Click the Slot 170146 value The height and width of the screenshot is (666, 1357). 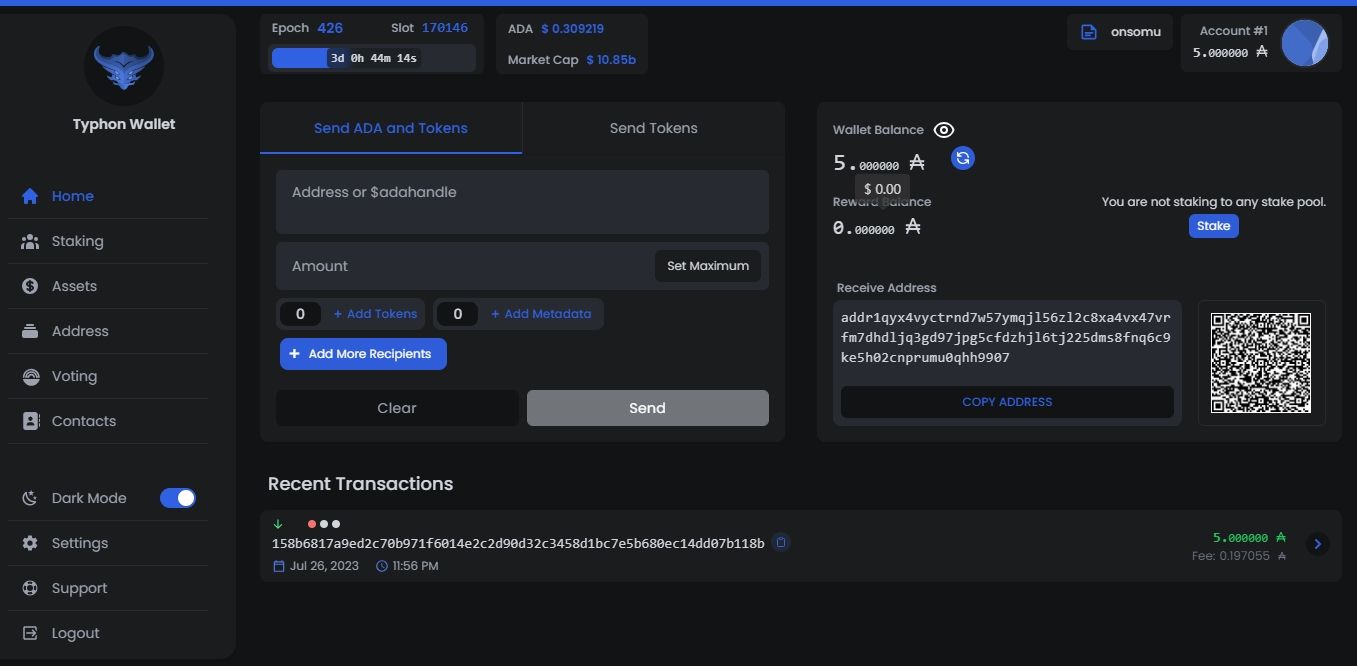445,28
